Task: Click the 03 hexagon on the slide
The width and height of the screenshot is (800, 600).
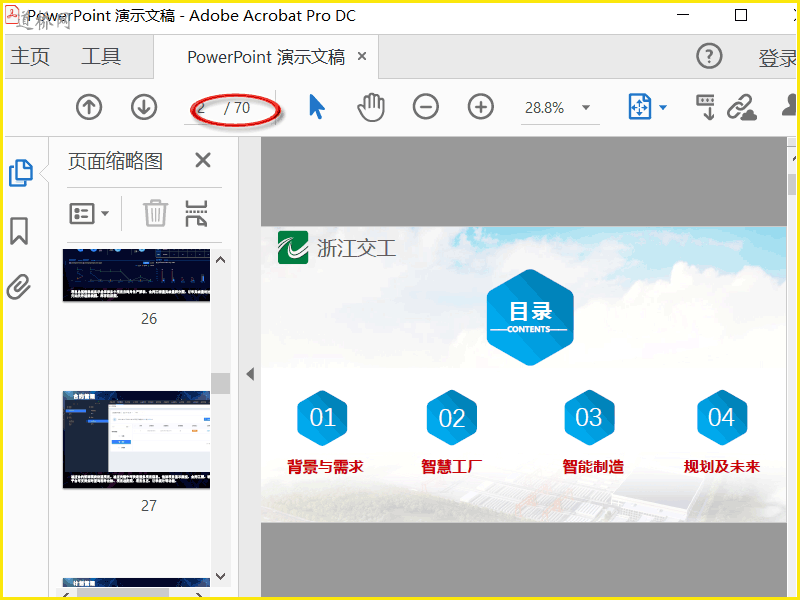Action: pos(589,417)
